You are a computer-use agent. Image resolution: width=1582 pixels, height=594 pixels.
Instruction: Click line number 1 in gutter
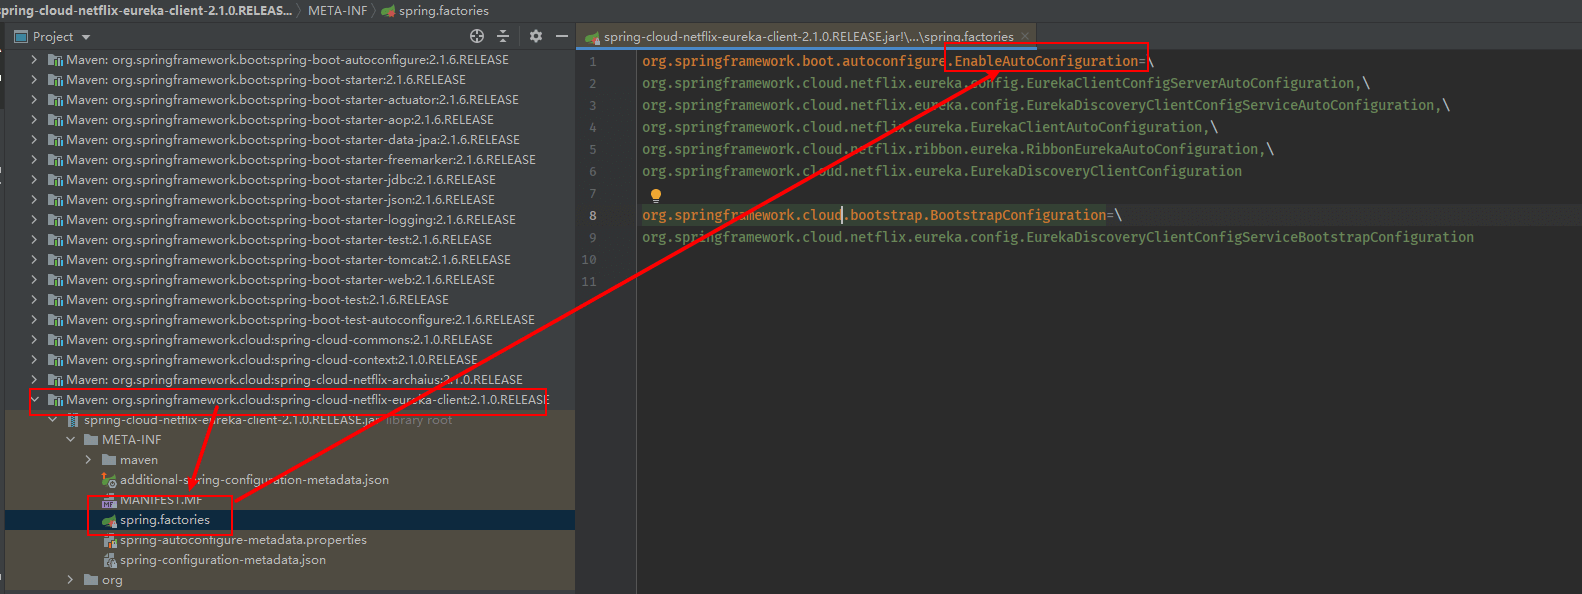(592, 61)
